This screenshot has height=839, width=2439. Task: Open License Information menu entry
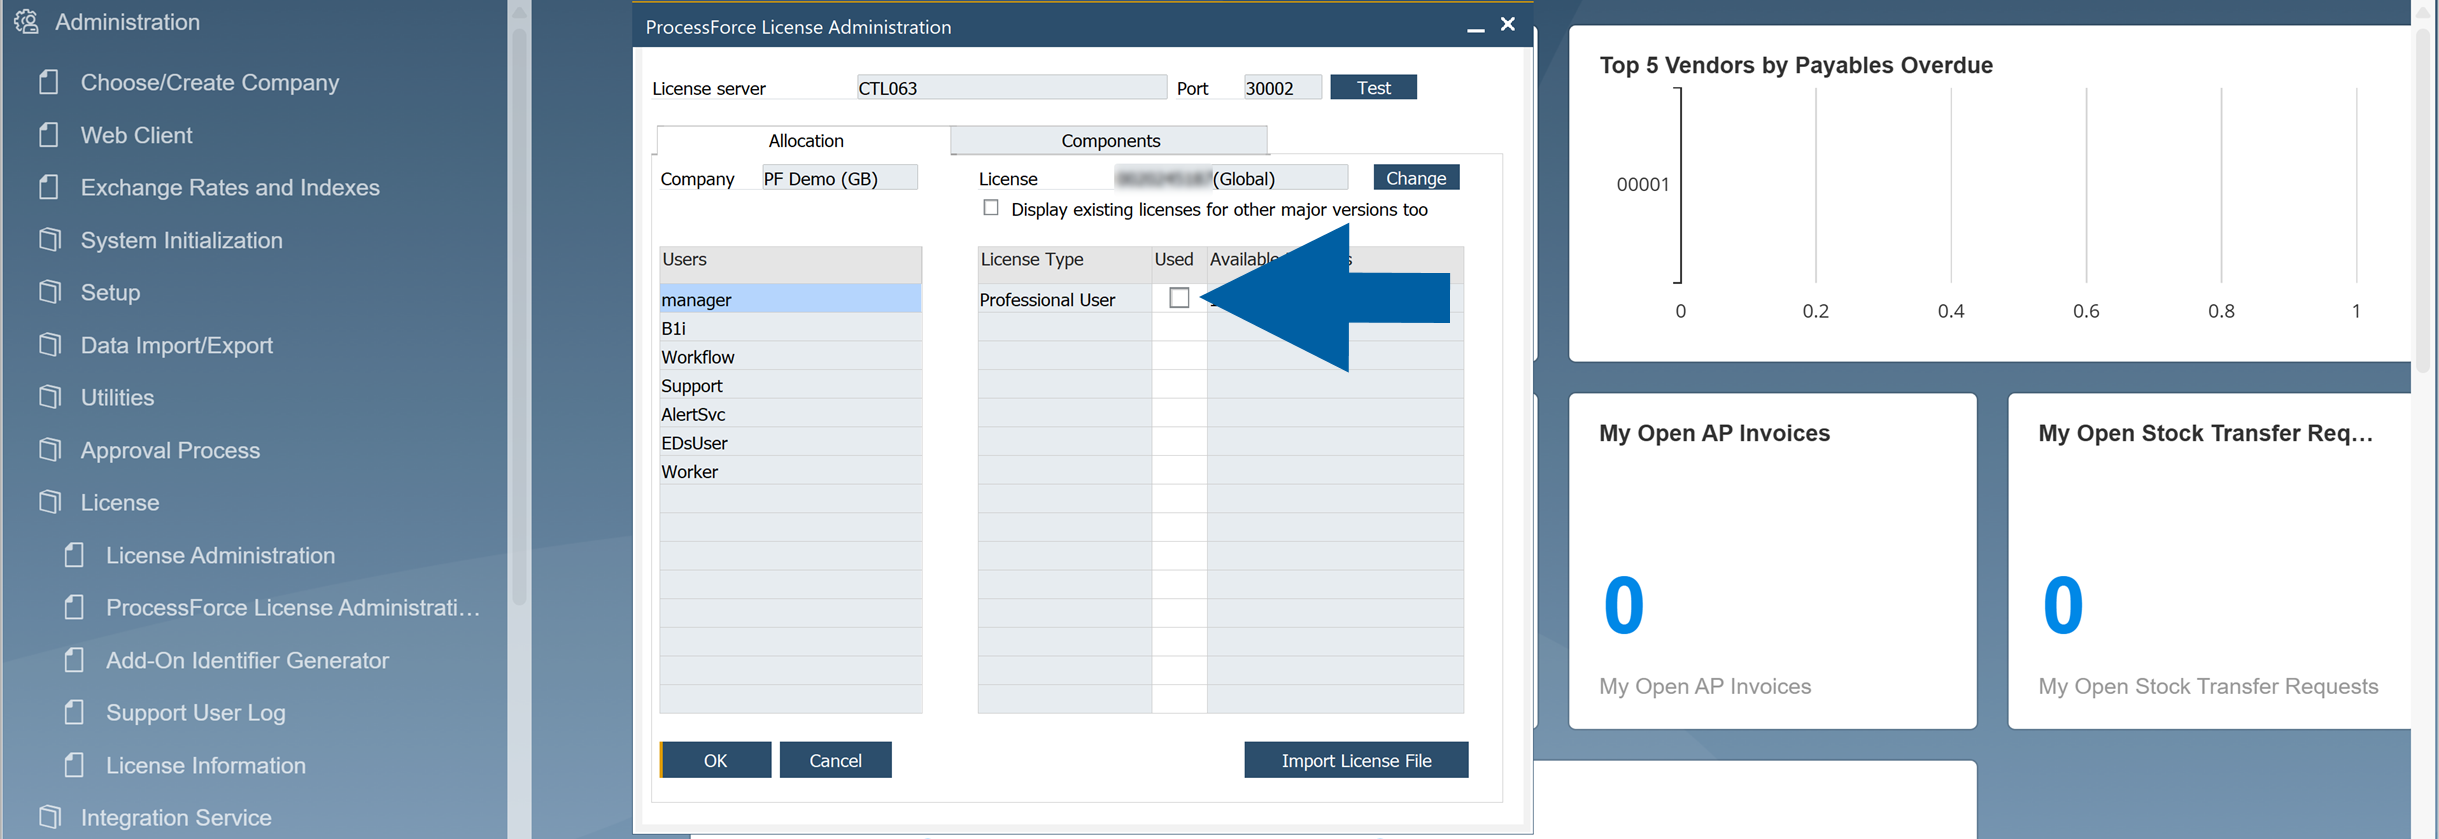tap(206, 765)
